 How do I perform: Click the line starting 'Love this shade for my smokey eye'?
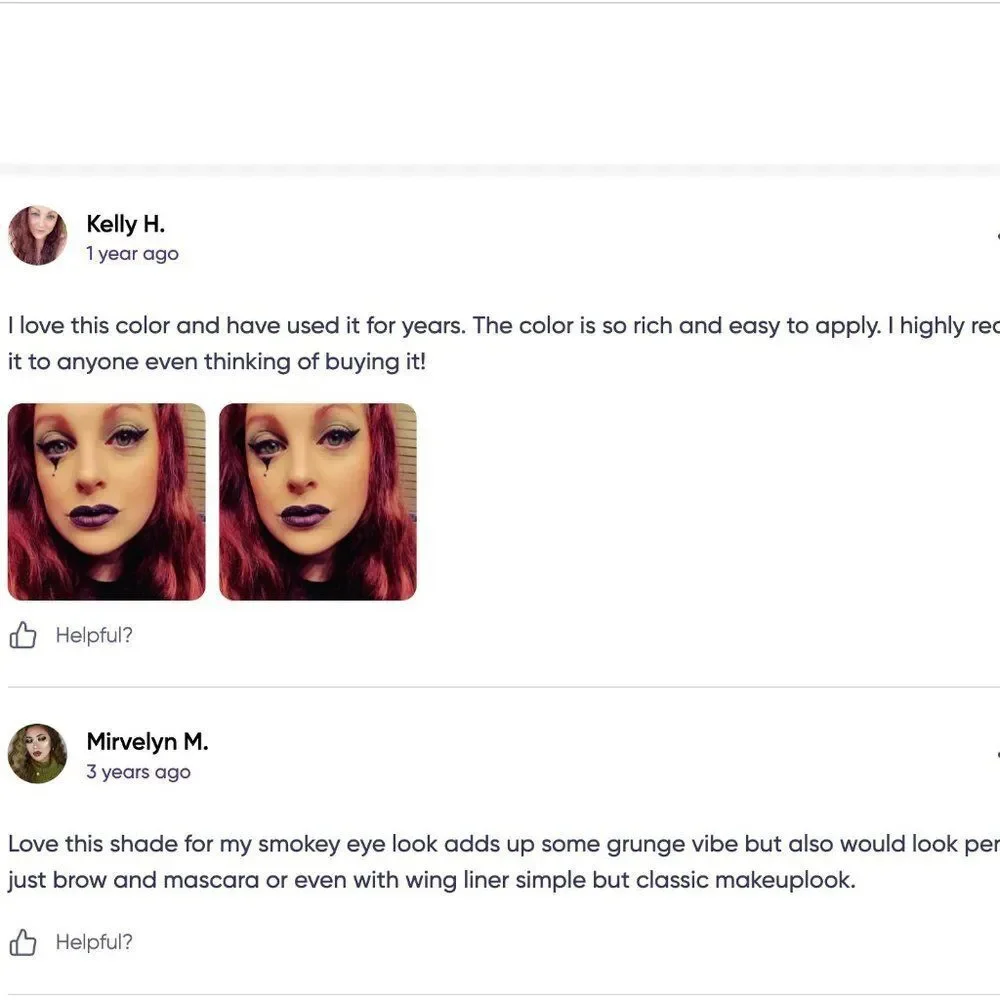pos(504,844)
